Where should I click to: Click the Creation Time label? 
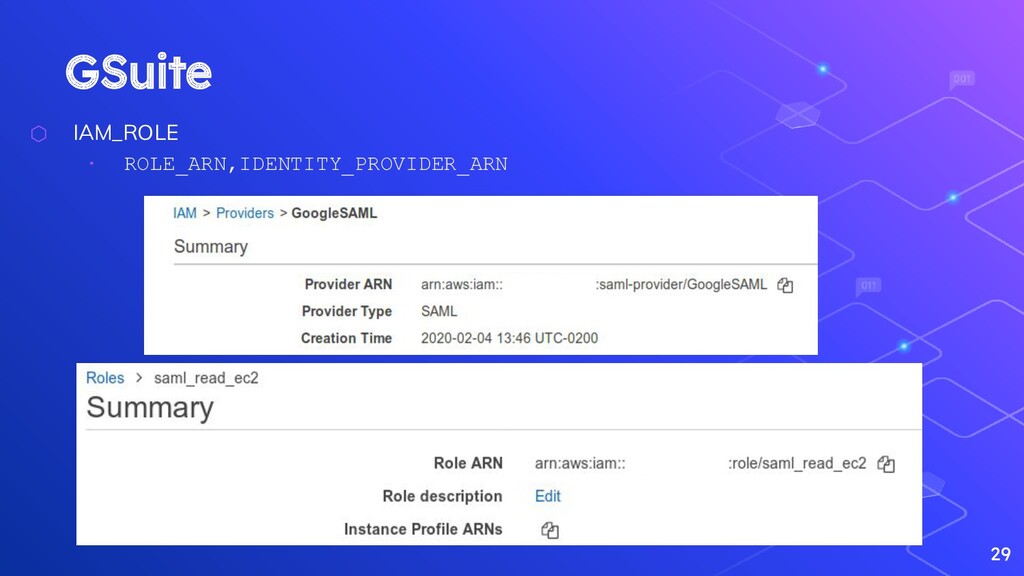tap(346, 338)
